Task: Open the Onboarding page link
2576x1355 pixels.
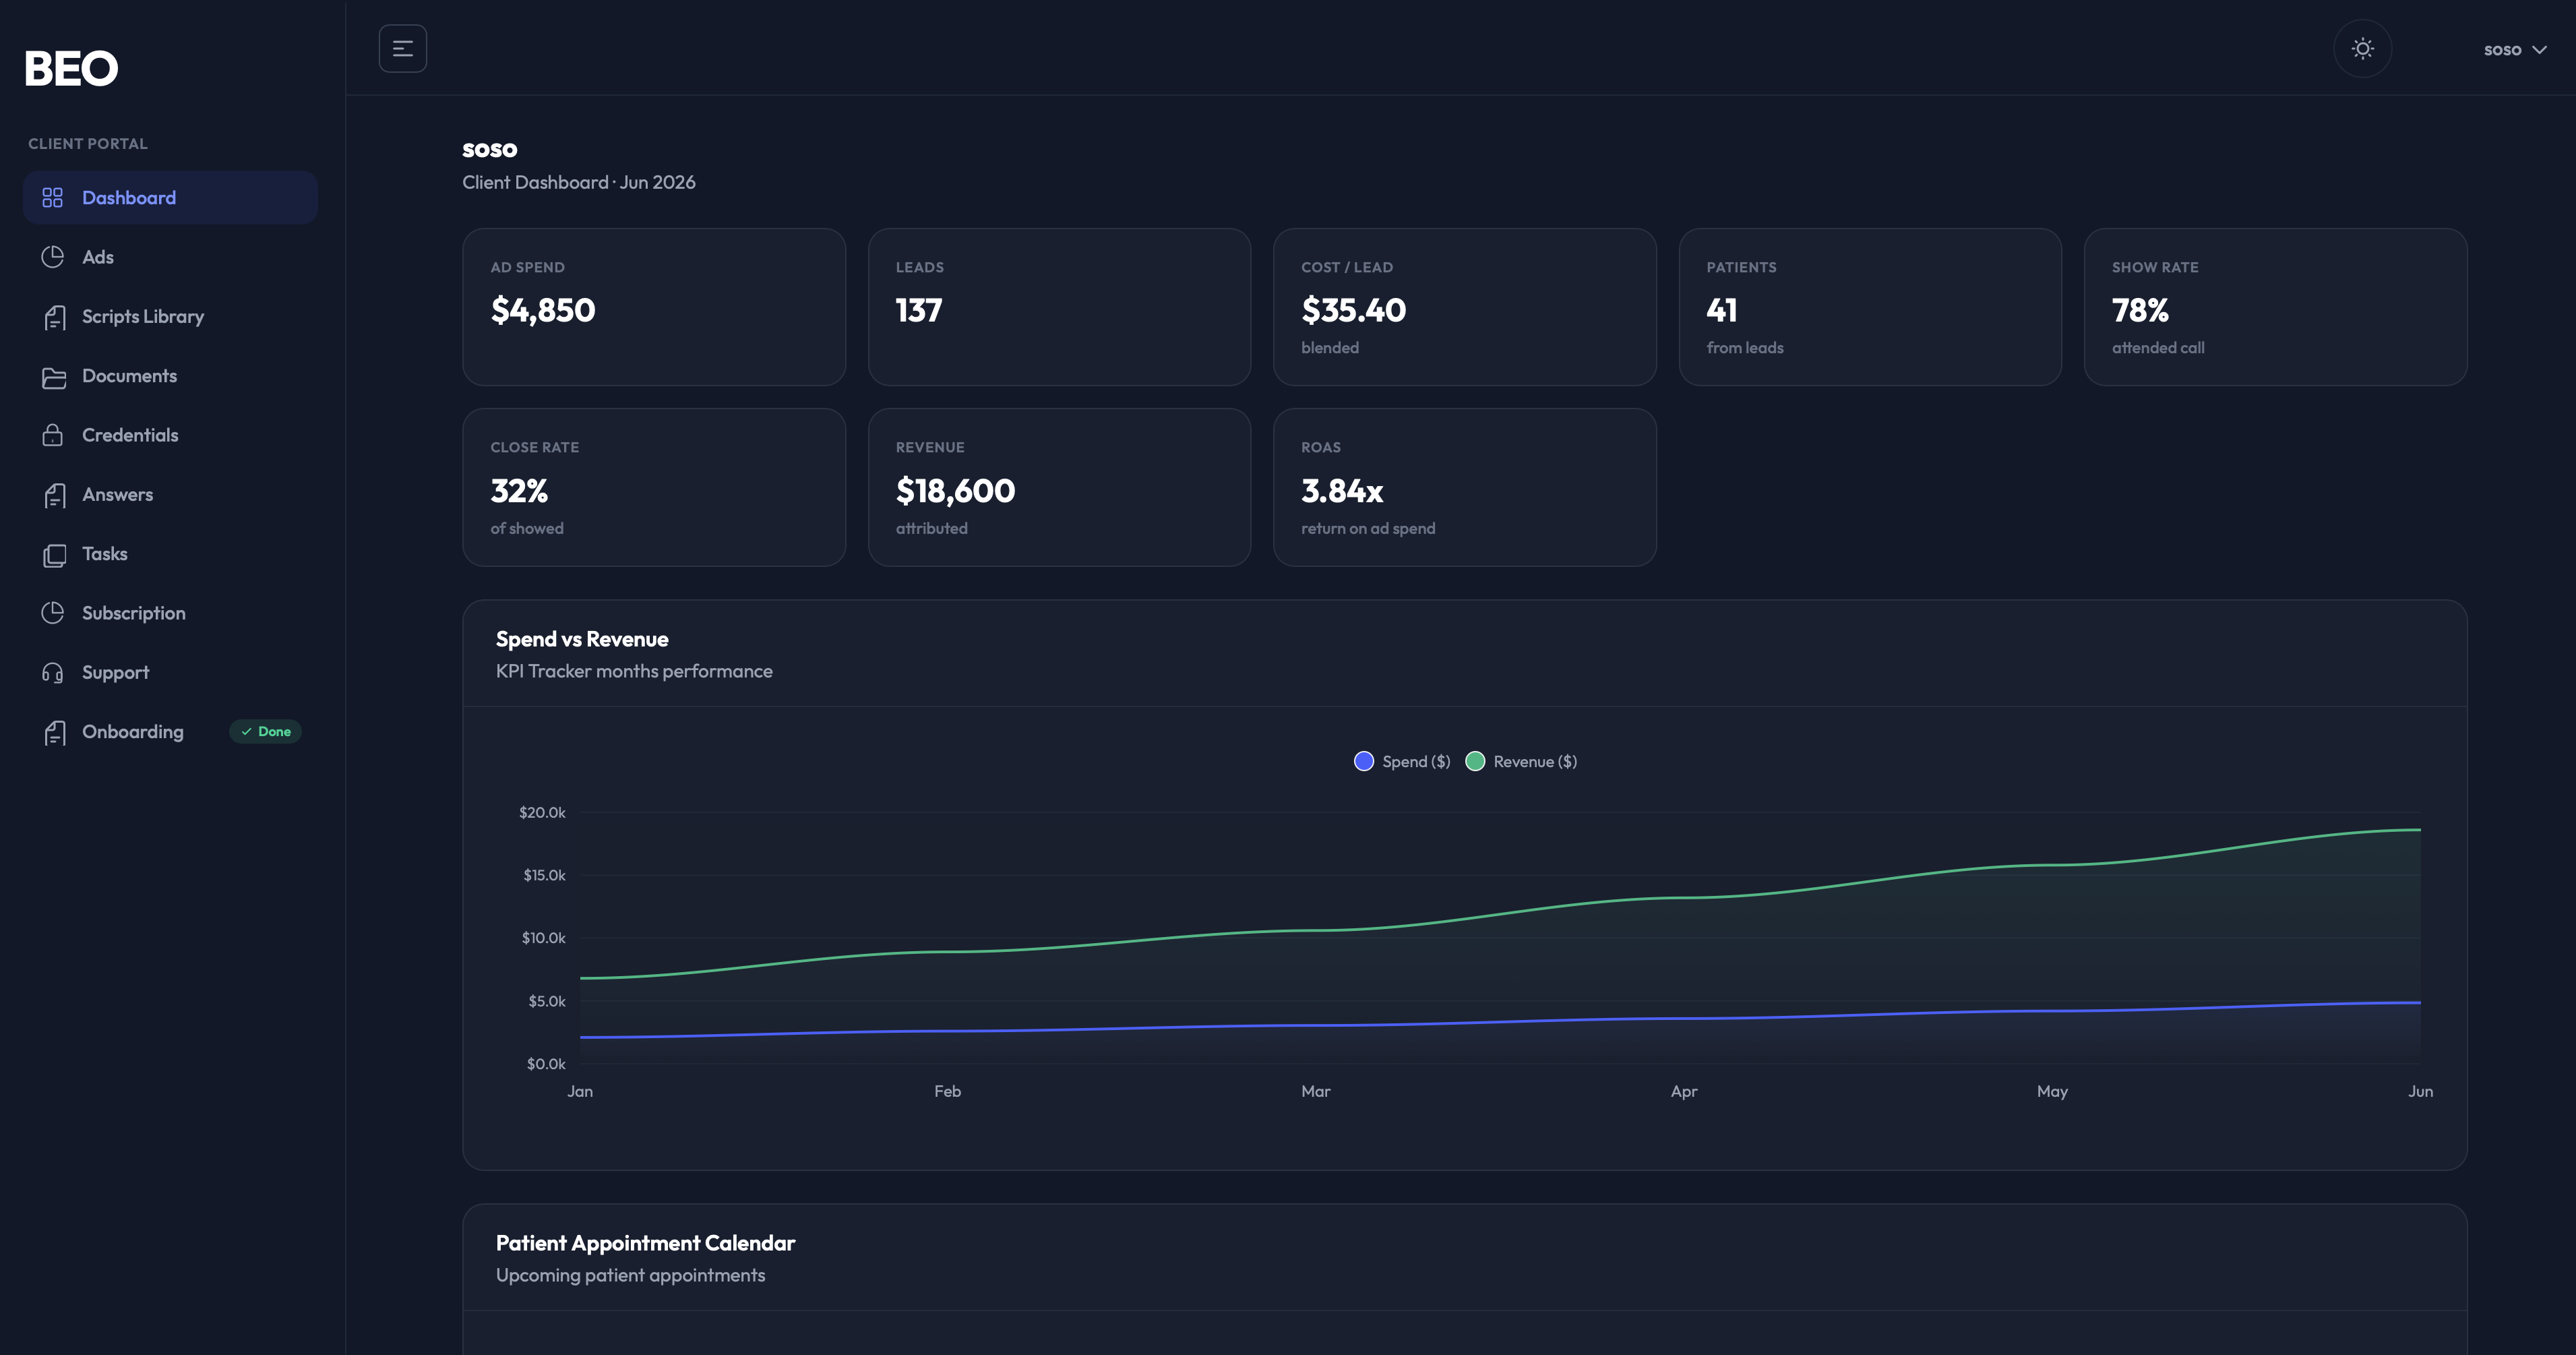Action: pos(133,732)
